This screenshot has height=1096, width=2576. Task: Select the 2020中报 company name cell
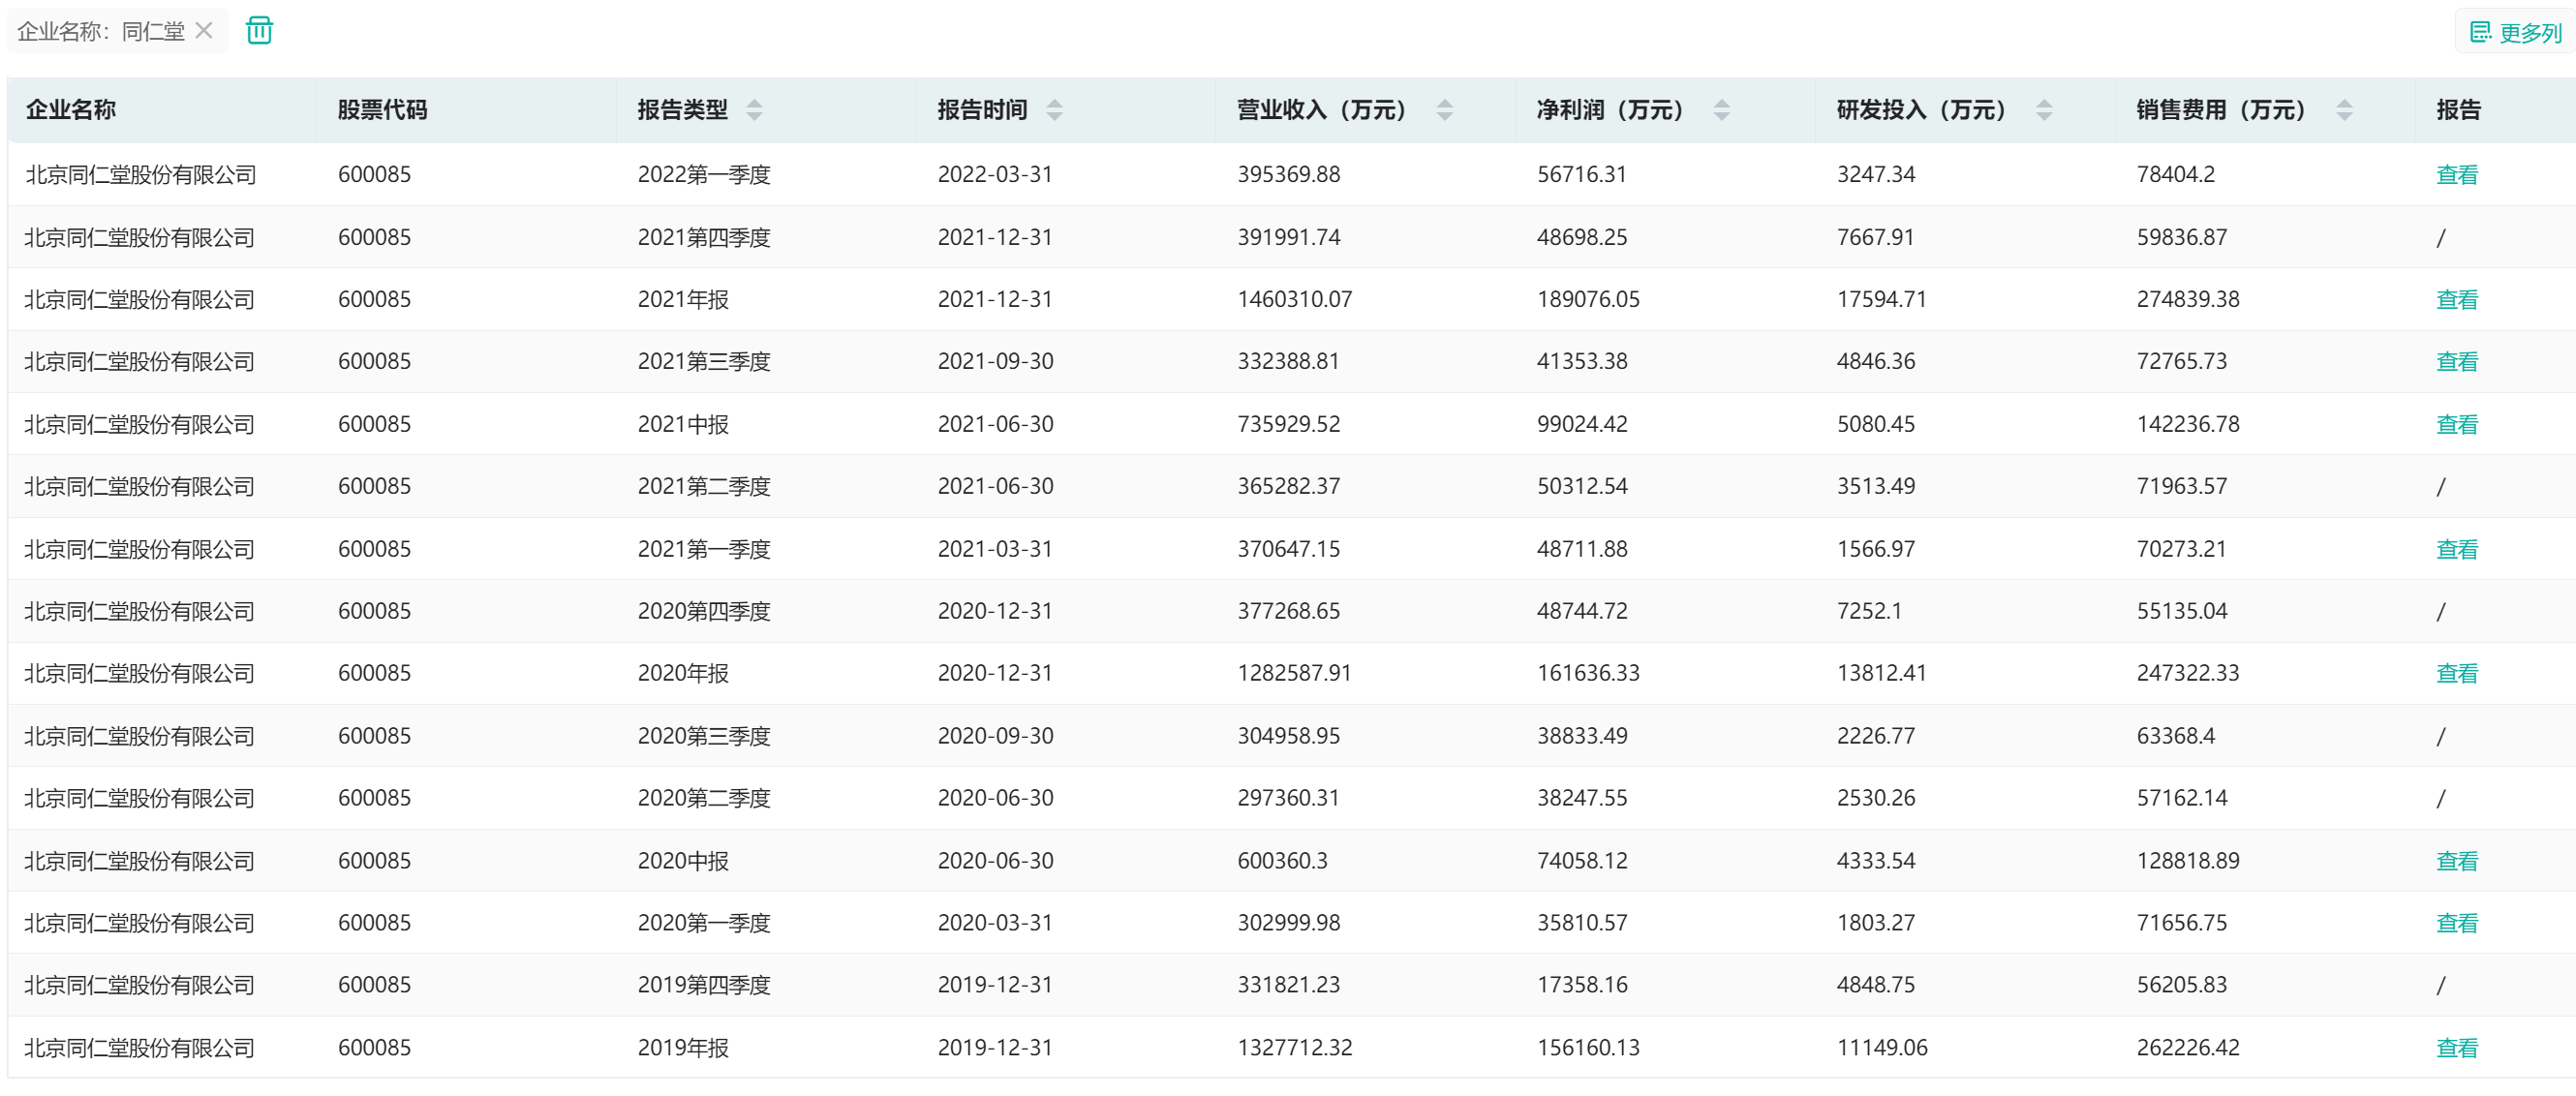coord(140,861)
